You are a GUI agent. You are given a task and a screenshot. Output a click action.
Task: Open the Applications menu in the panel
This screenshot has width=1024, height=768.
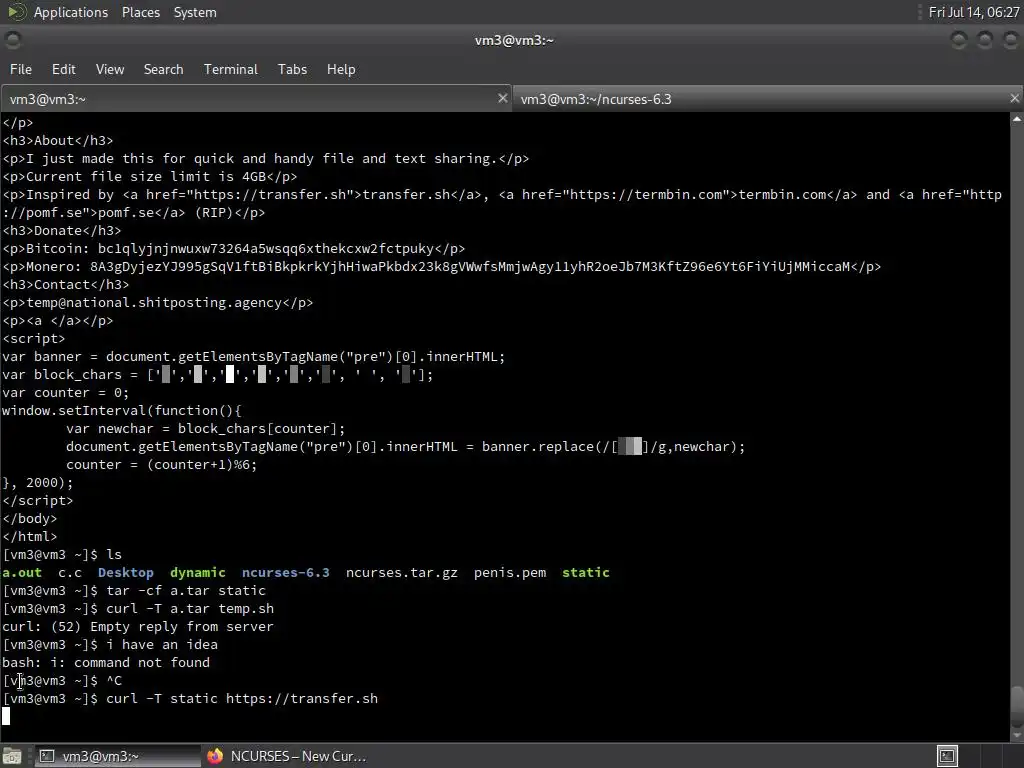71,12
